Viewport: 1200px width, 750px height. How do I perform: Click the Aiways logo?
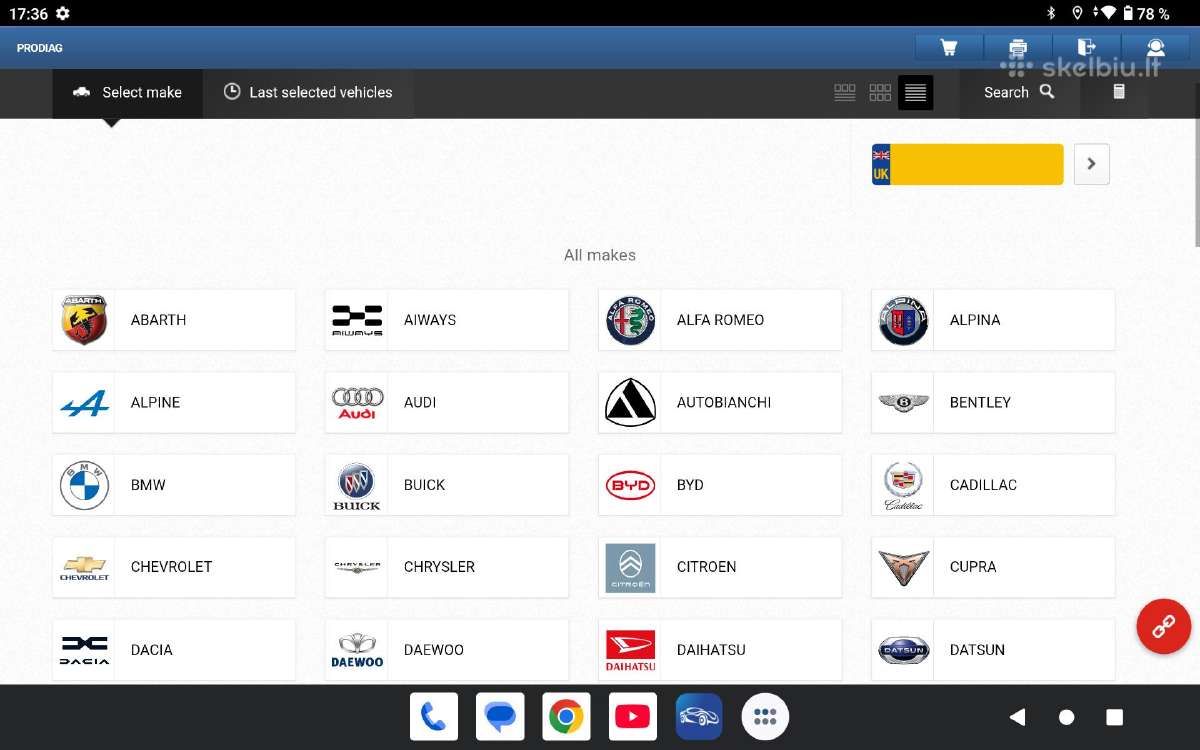(357, 320)
